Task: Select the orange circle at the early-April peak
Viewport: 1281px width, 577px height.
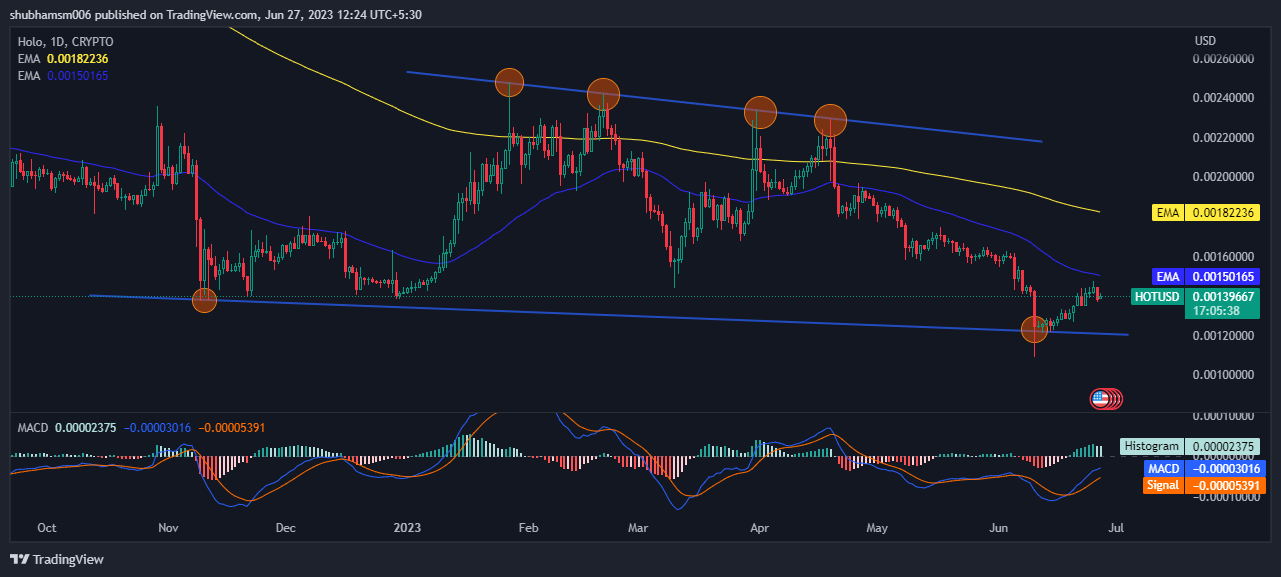Action: tap(761, 111)
